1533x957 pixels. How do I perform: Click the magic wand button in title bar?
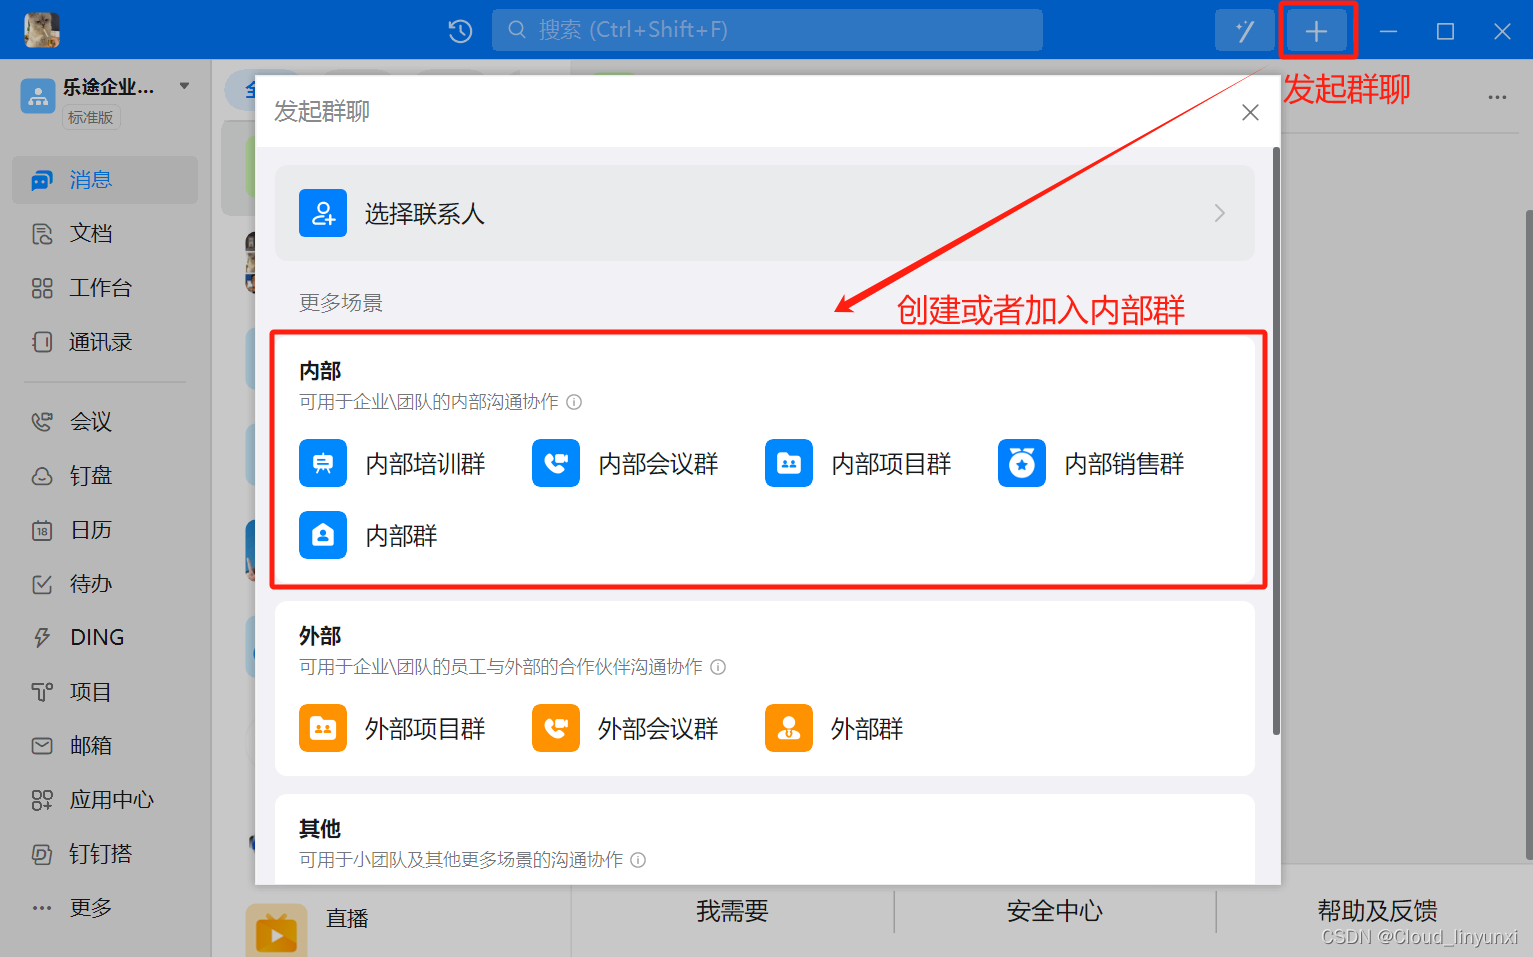coord(1244,31)
